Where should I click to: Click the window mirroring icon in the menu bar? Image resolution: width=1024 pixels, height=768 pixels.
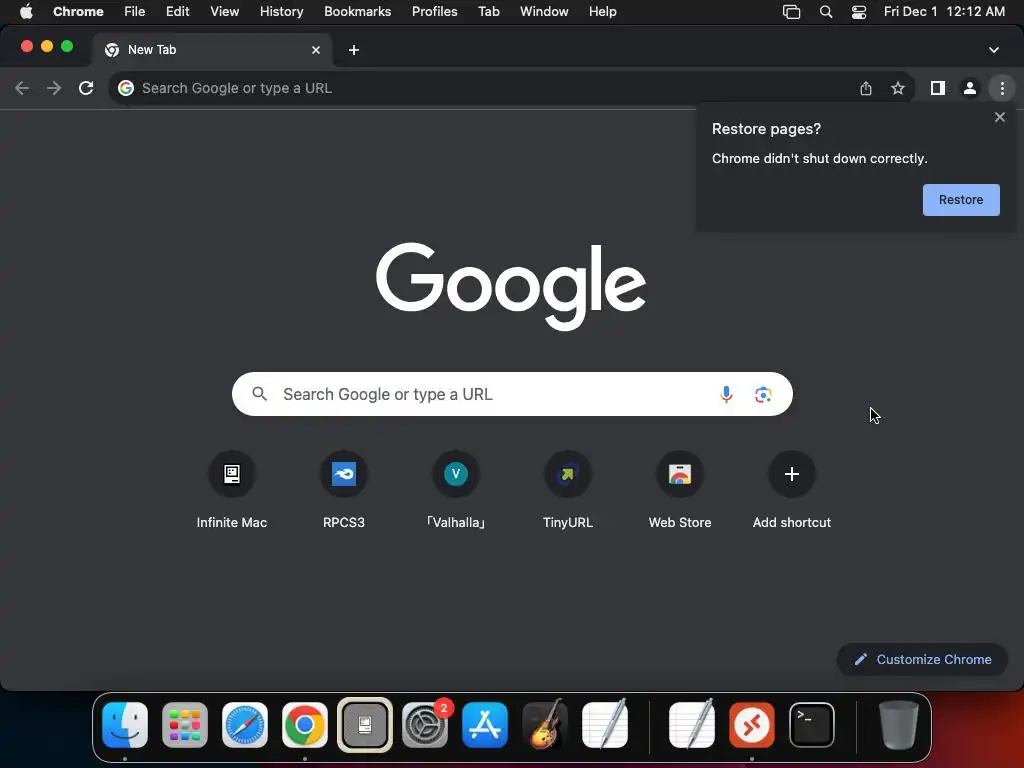pos(792,12)
